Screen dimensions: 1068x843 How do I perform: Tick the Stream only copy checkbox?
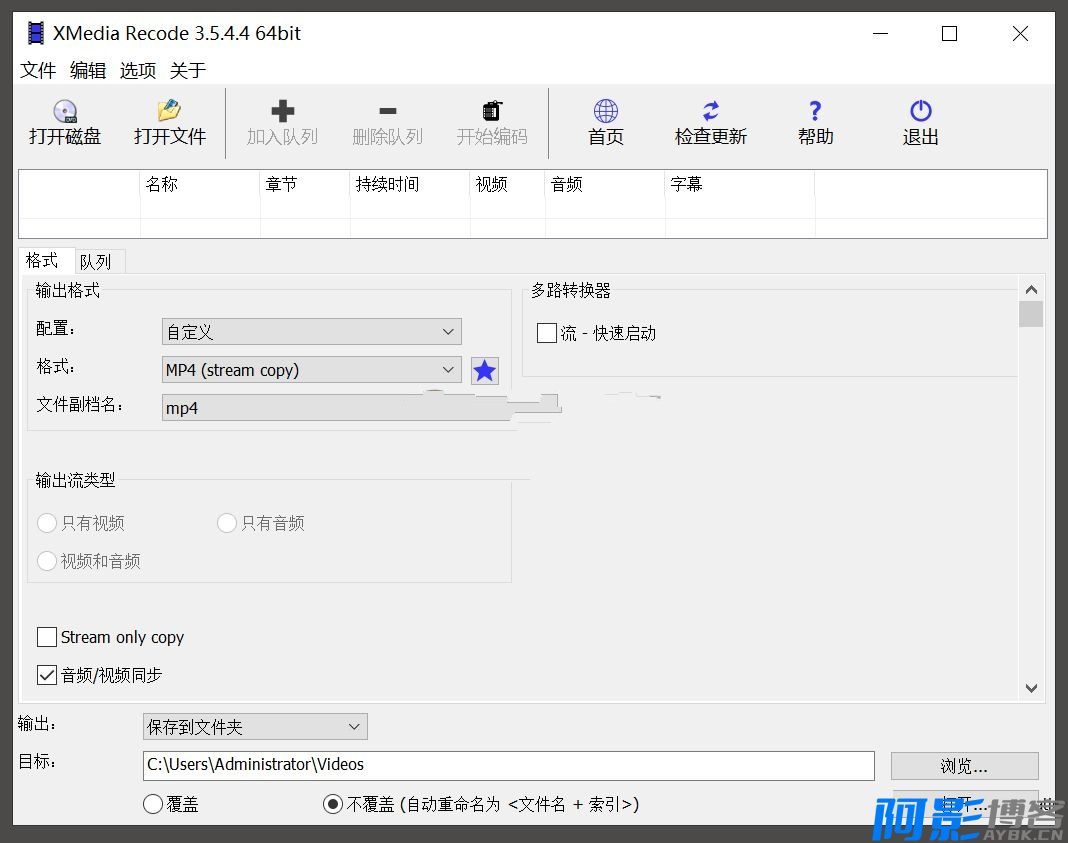[x=47, y=637]
